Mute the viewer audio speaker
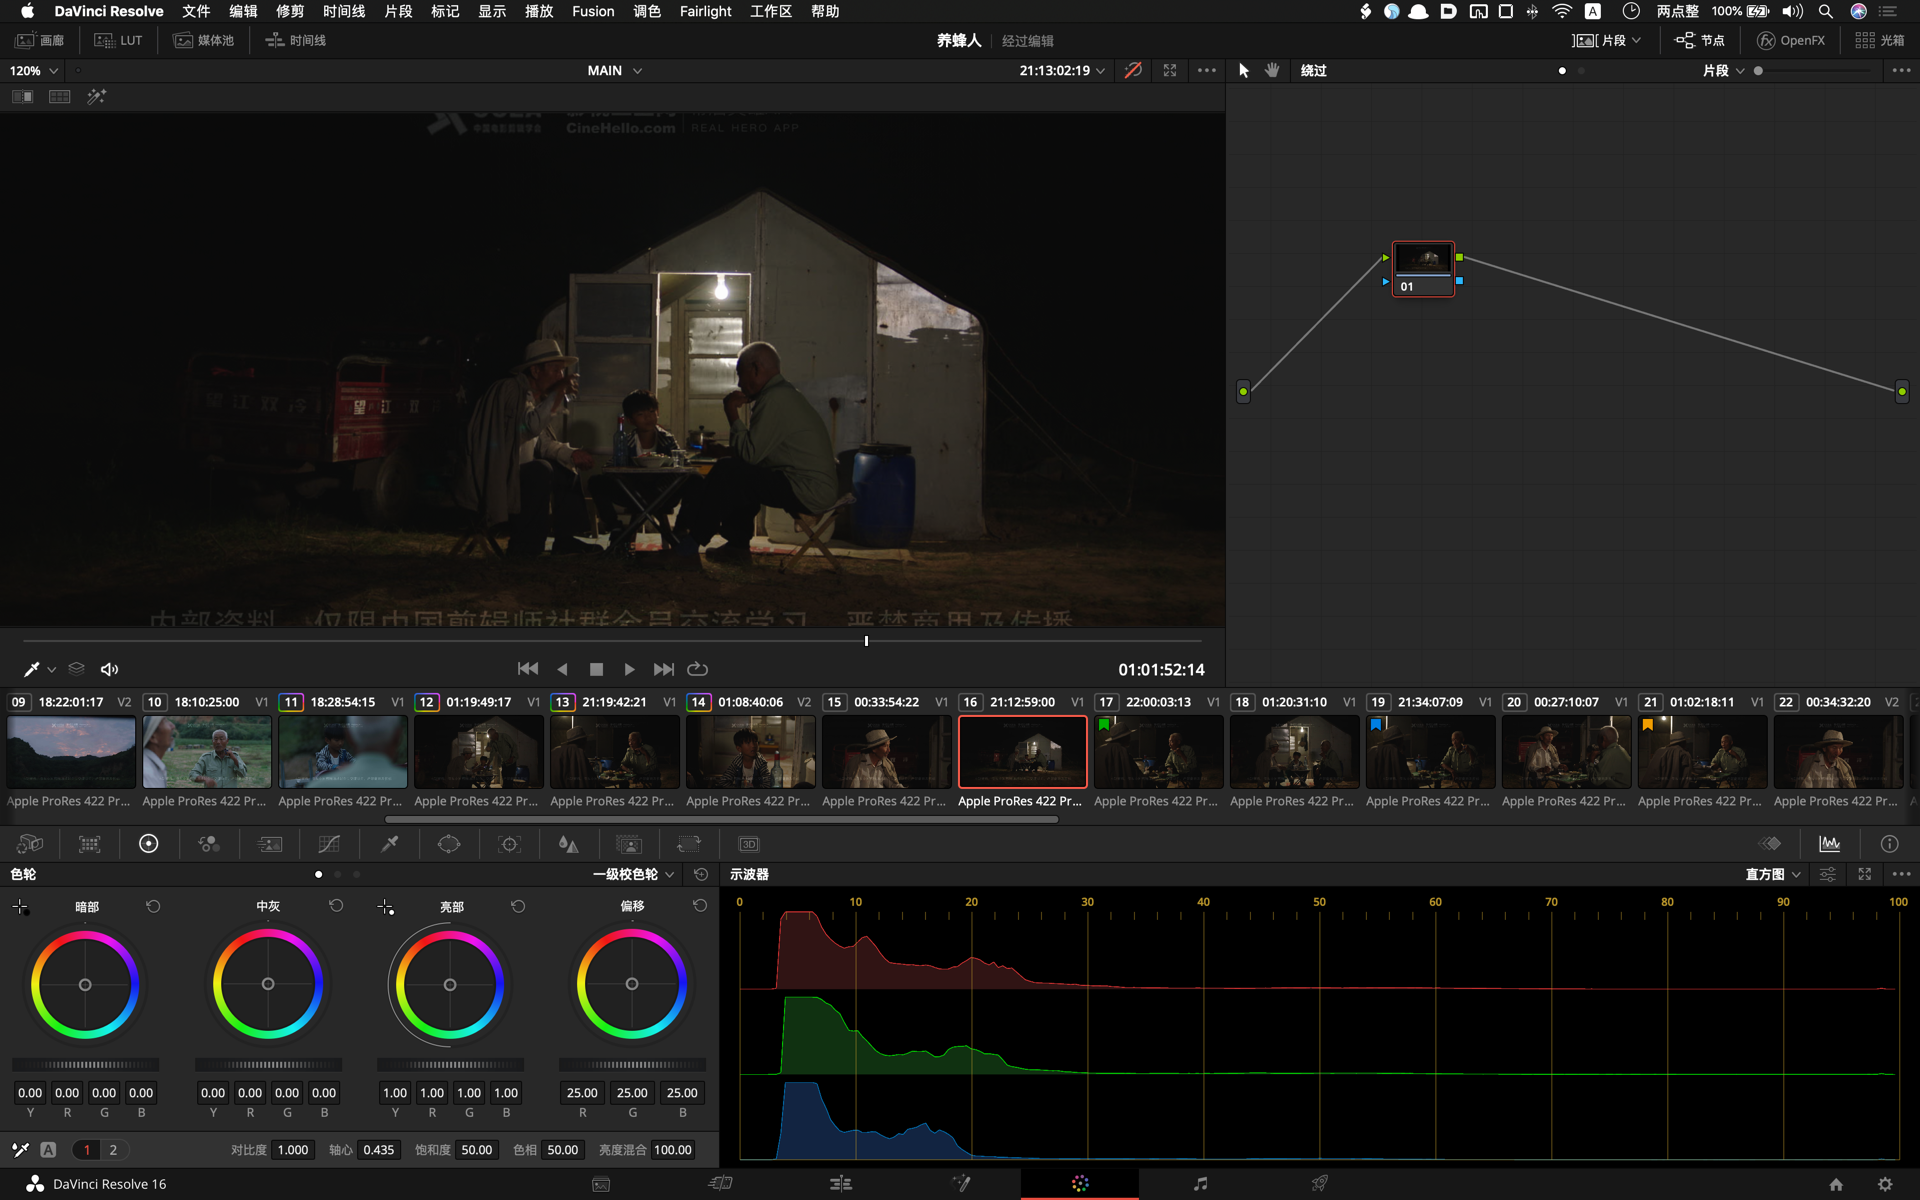 click(110, 669)
